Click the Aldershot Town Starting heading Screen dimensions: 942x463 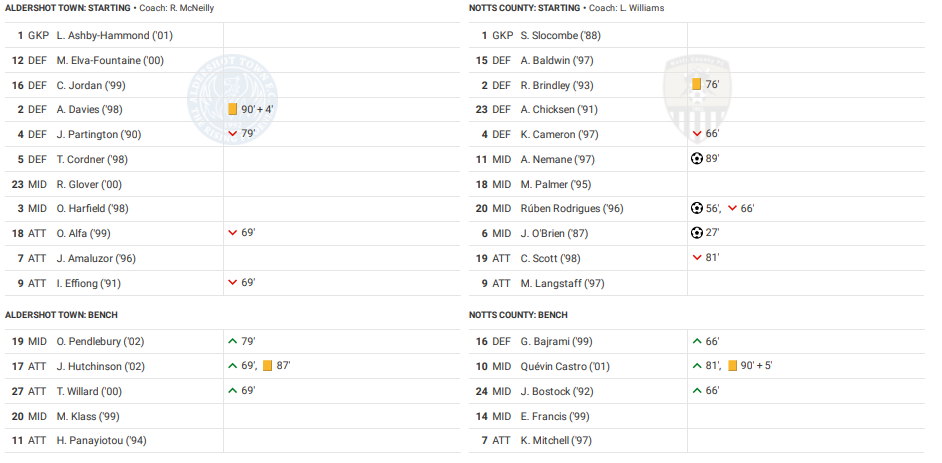68,8
